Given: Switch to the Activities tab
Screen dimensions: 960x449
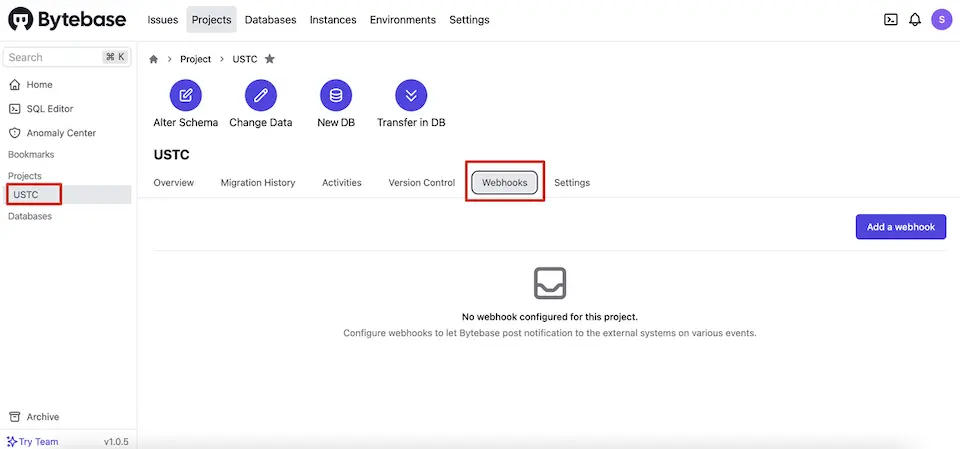Looking at the screenshot, I should [342, 183].
